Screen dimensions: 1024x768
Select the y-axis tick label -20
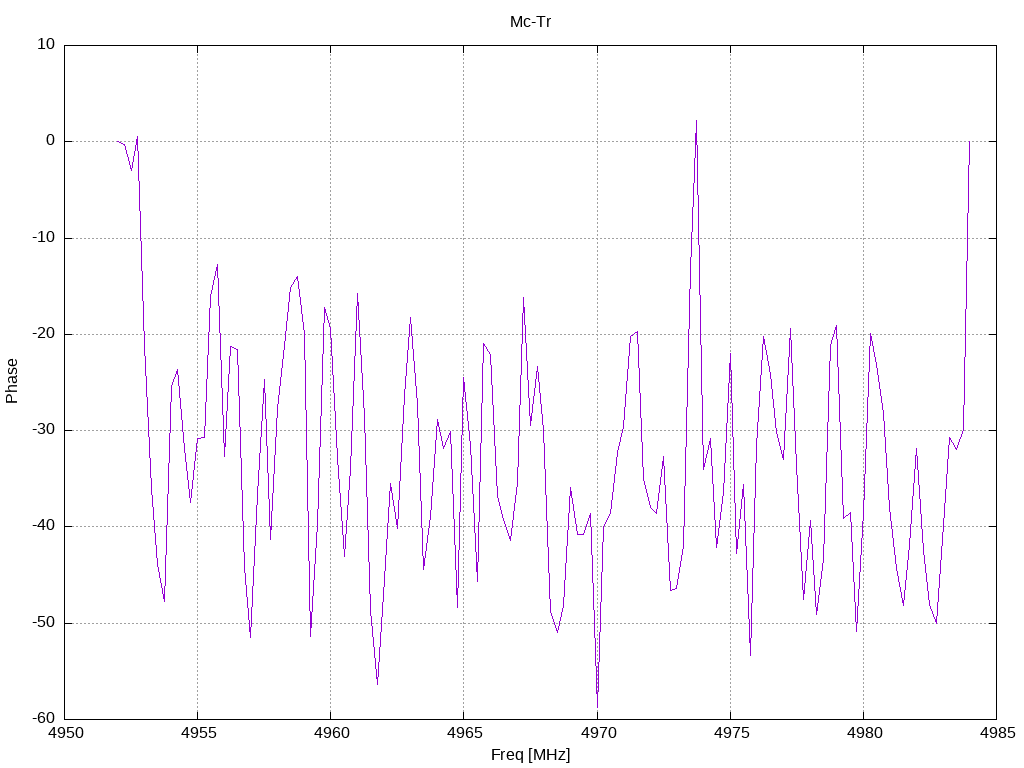click(44, 334)
